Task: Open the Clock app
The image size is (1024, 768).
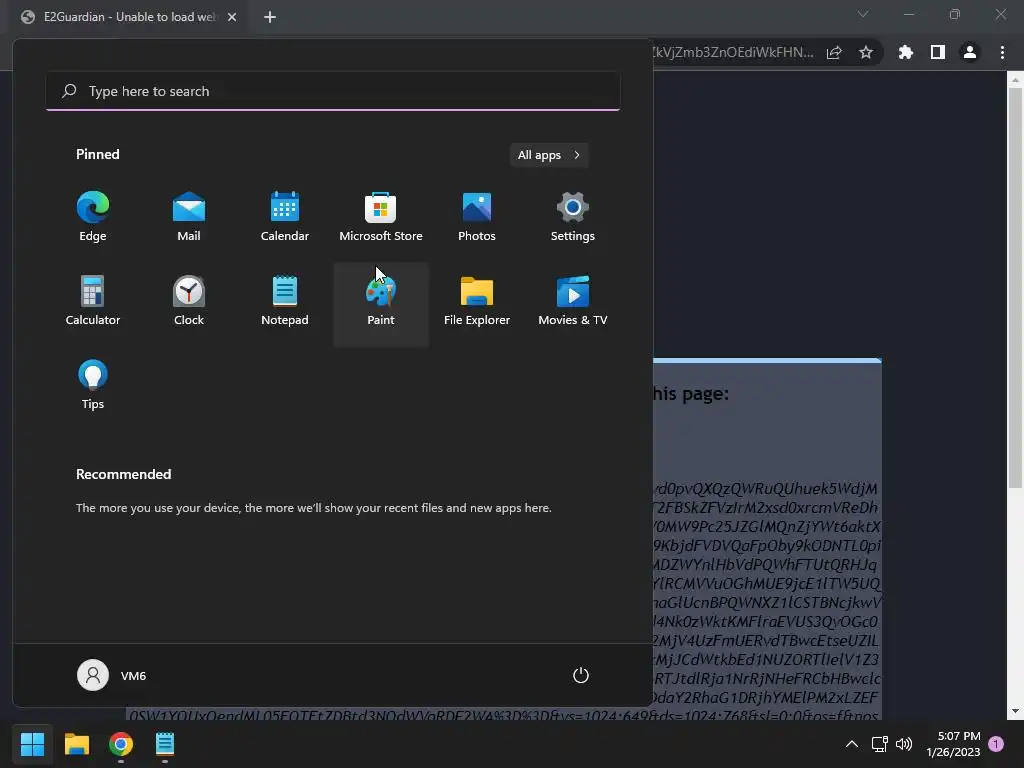Action: tap(189, 302)
